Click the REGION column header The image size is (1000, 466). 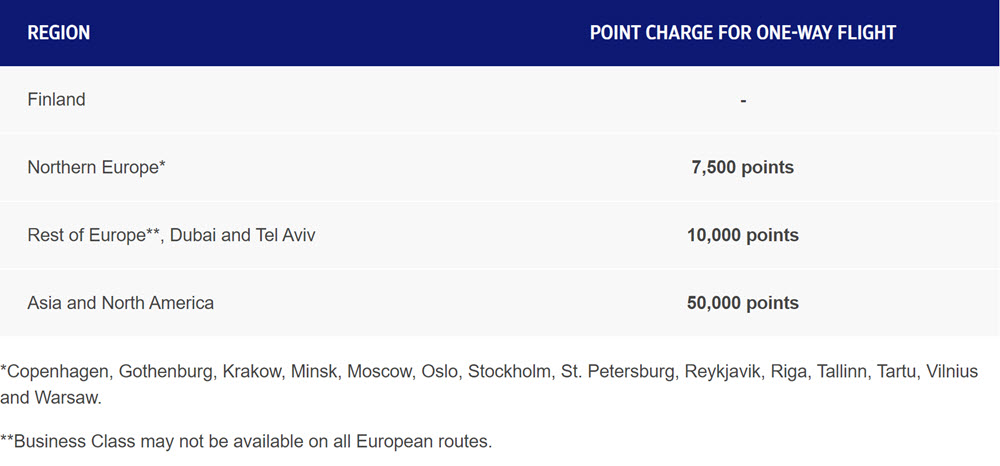coord(59,33)
